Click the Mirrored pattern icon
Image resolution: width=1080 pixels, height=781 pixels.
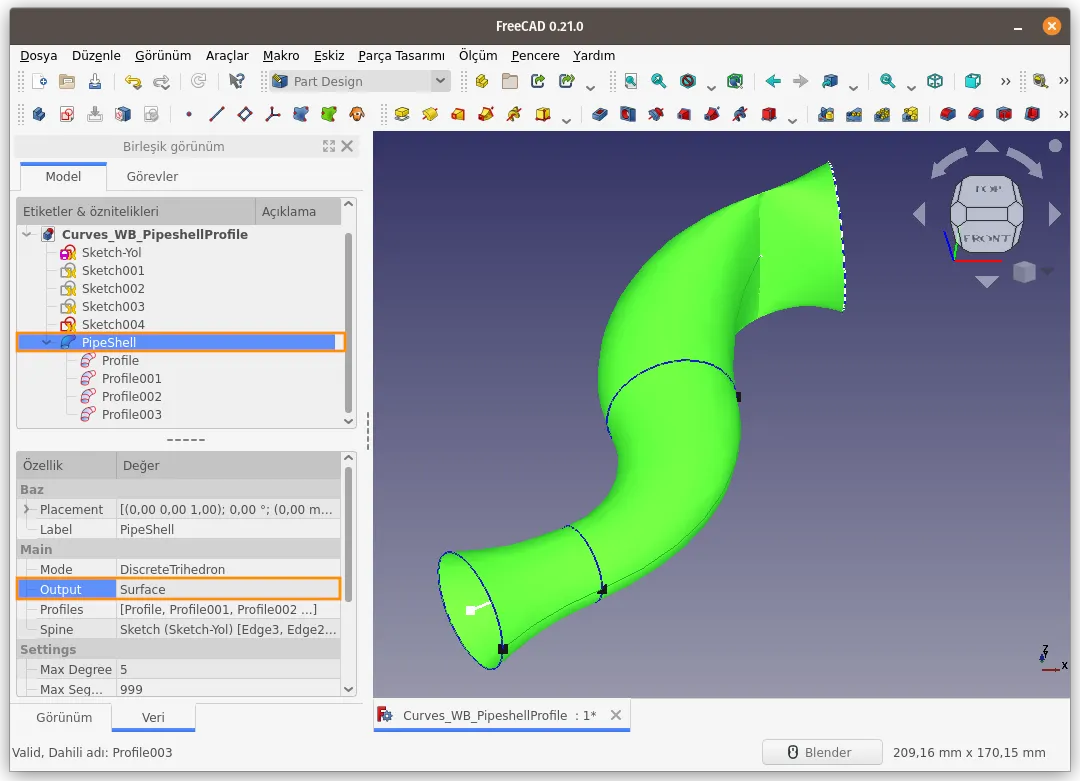(x=826, y=114)
